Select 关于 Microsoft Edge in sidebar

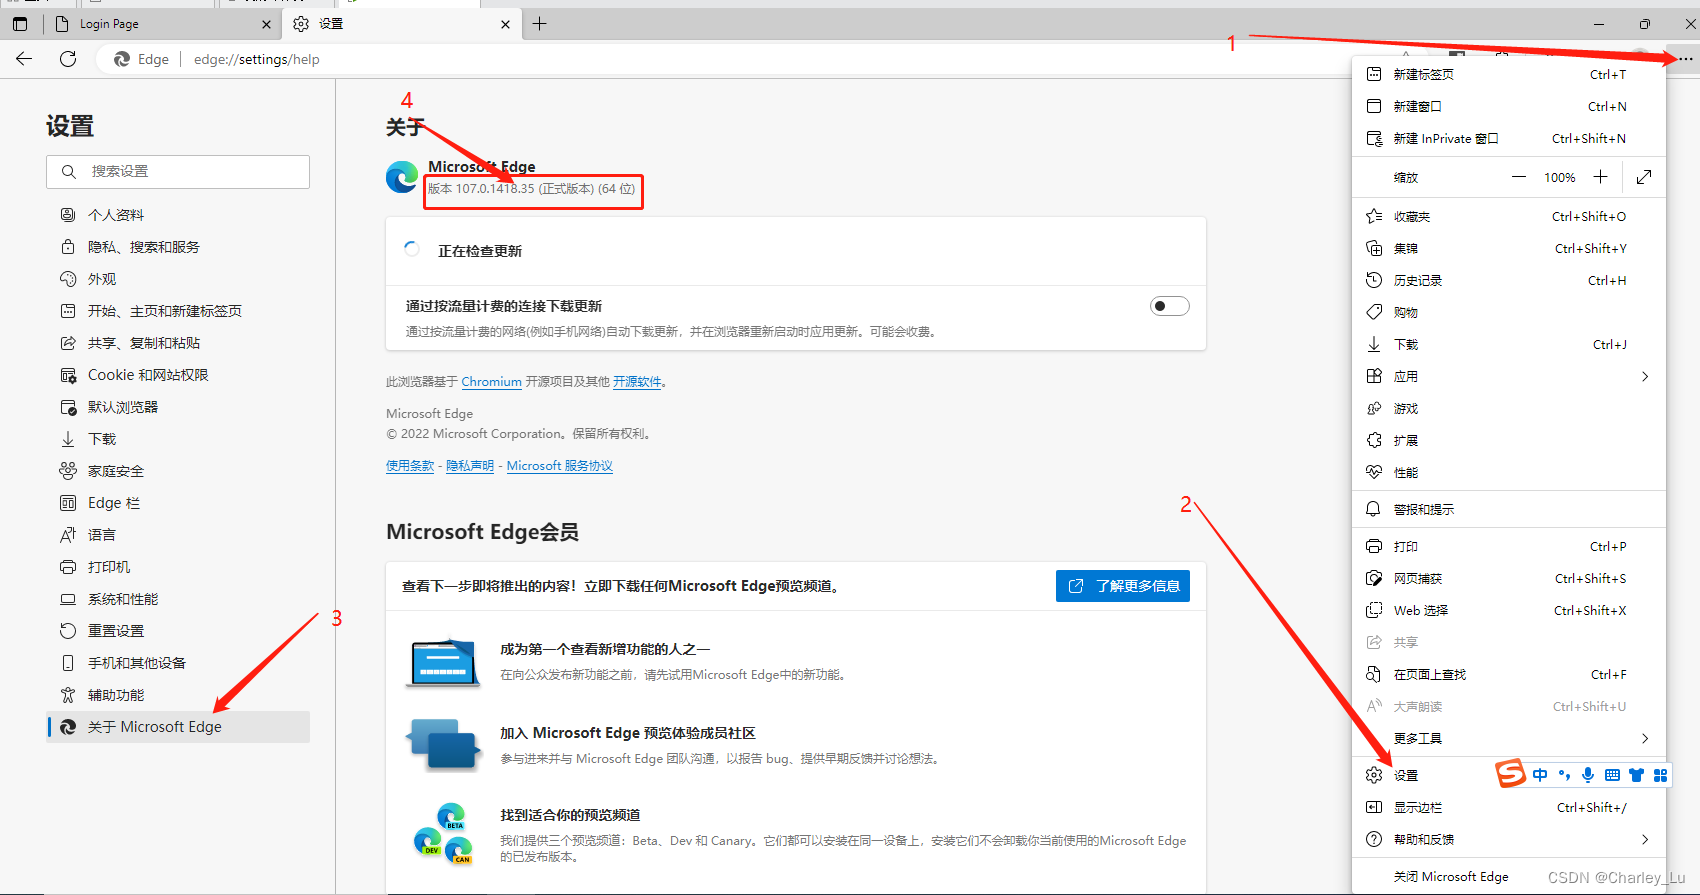178,727
